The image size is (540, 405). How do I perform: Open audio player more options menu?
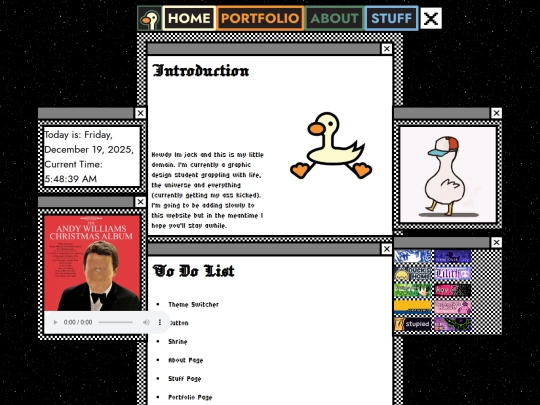[160, 322]
